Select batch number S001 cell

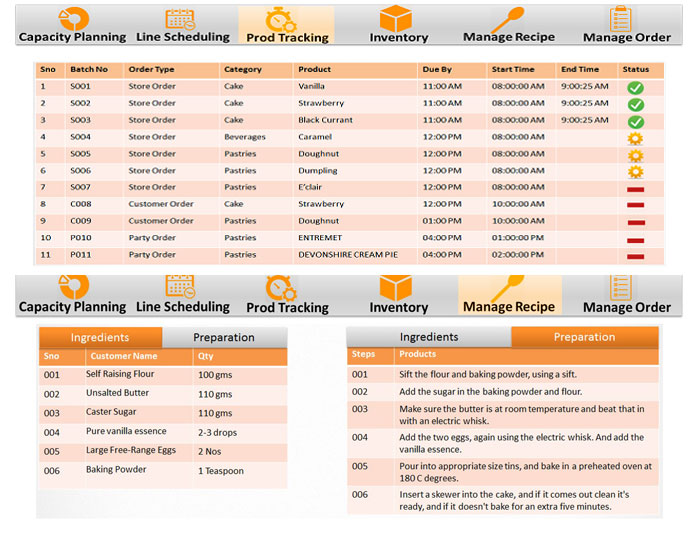pyautogui.click(x=80, y=87)
